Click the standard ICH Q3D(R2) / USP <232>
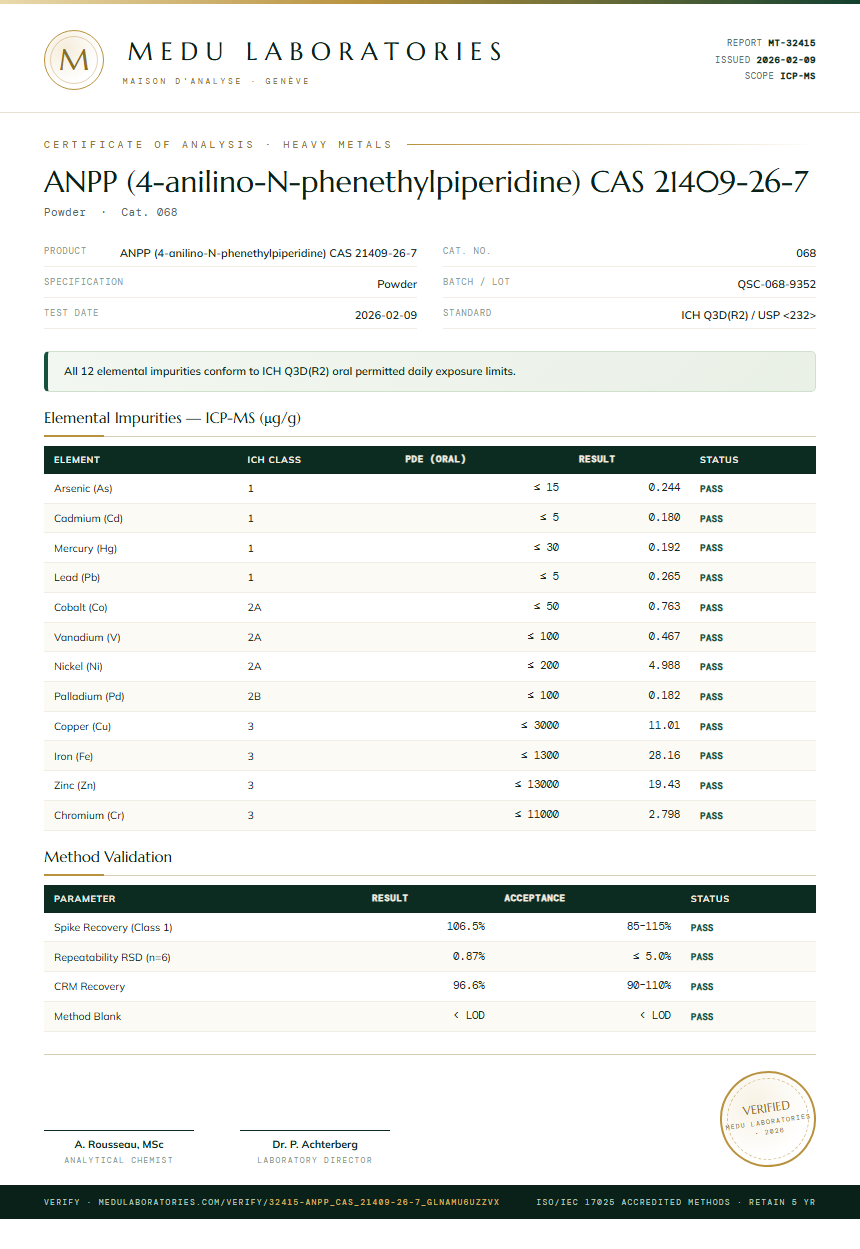The height and width of the screenshot is (1249, 860). click(749, 315)
